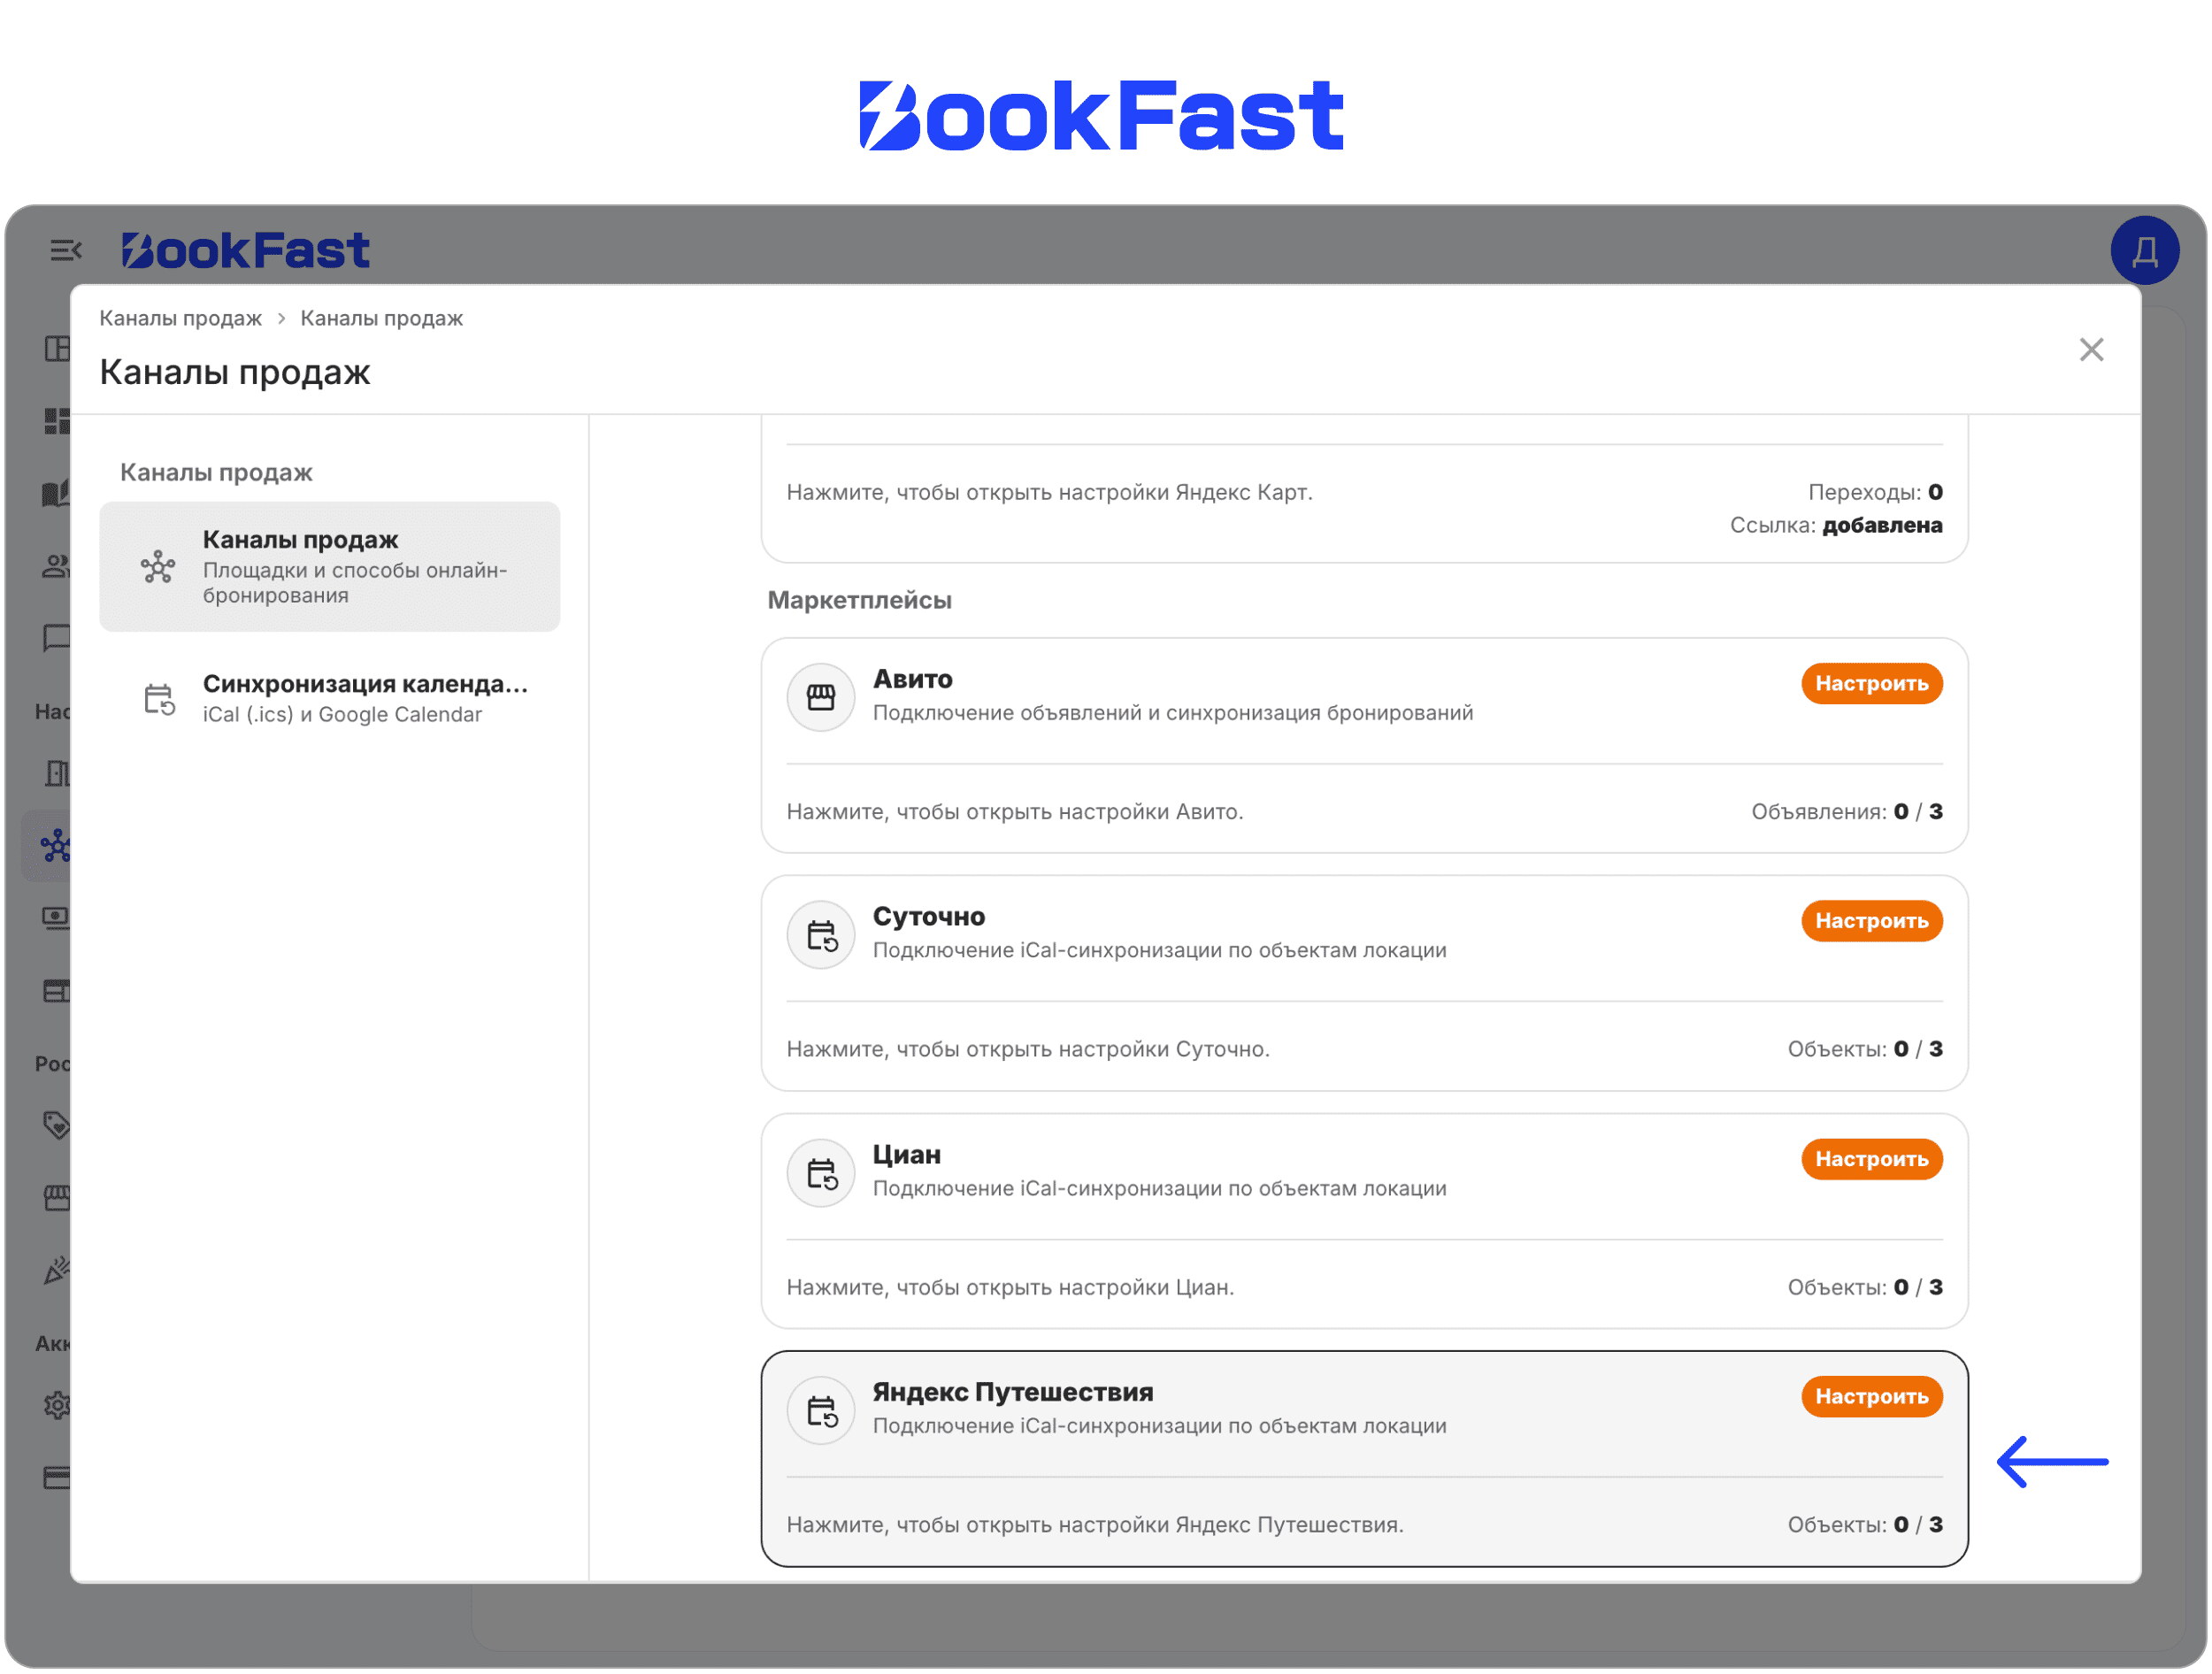Open the users icon in the left nav

56,567
